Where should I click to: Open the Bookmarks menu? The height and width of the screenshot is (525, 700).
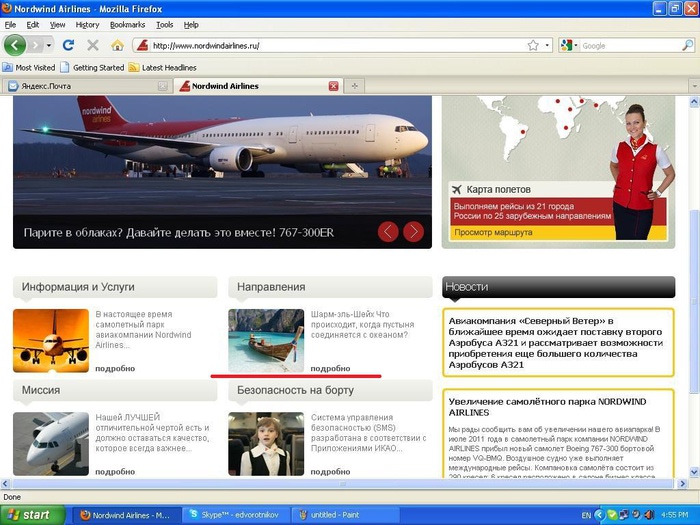(128, 25)
